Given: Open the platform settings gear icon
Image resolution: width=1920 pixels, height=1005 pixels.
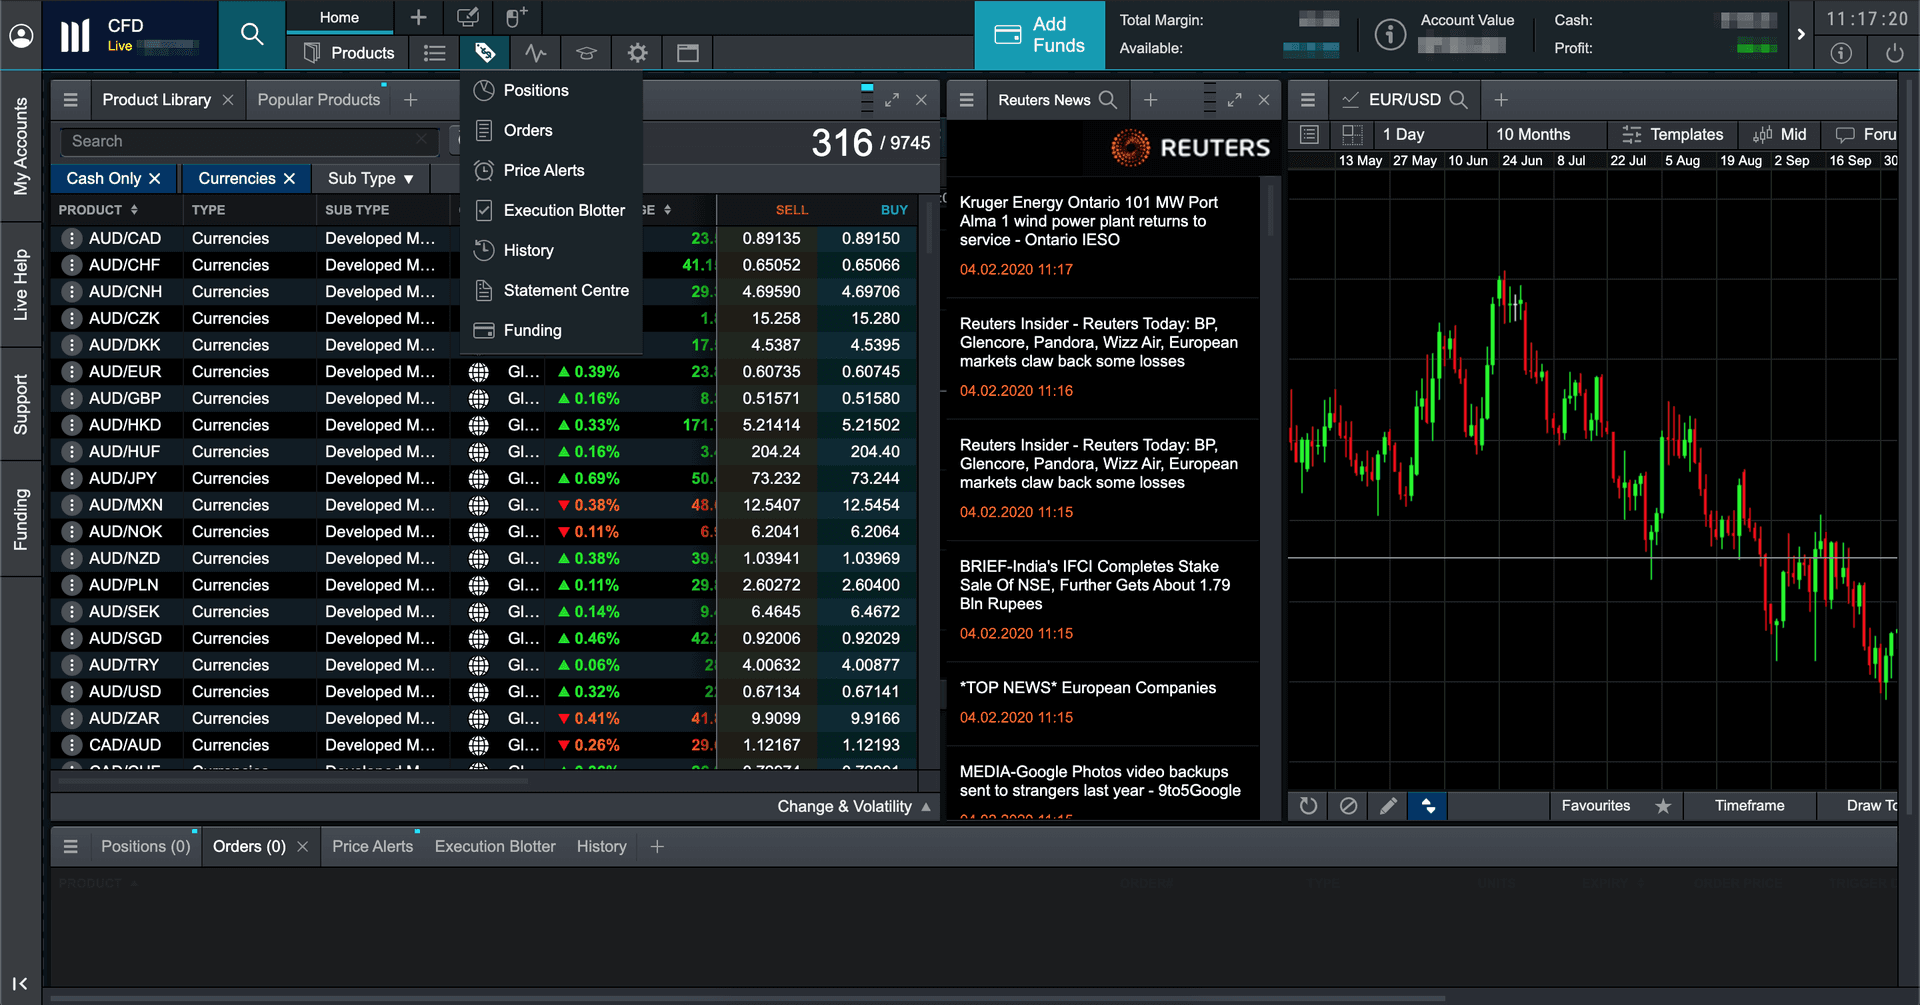Looking at the screenshot, I should [x=637, y=53].
